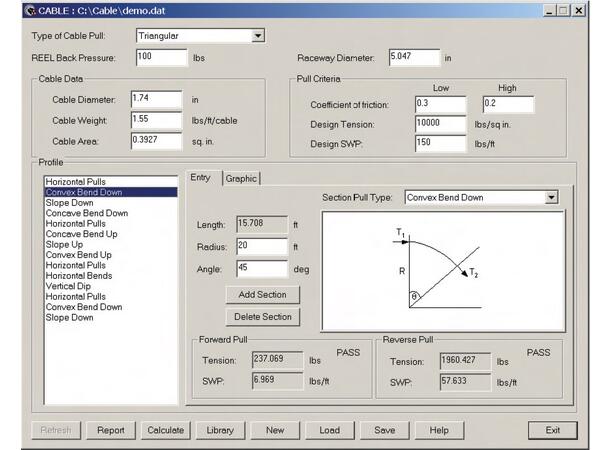Select the last Slope Down profile entry
Image resolution: width=610 pixels, height=450 pixels.
[111, 318]
